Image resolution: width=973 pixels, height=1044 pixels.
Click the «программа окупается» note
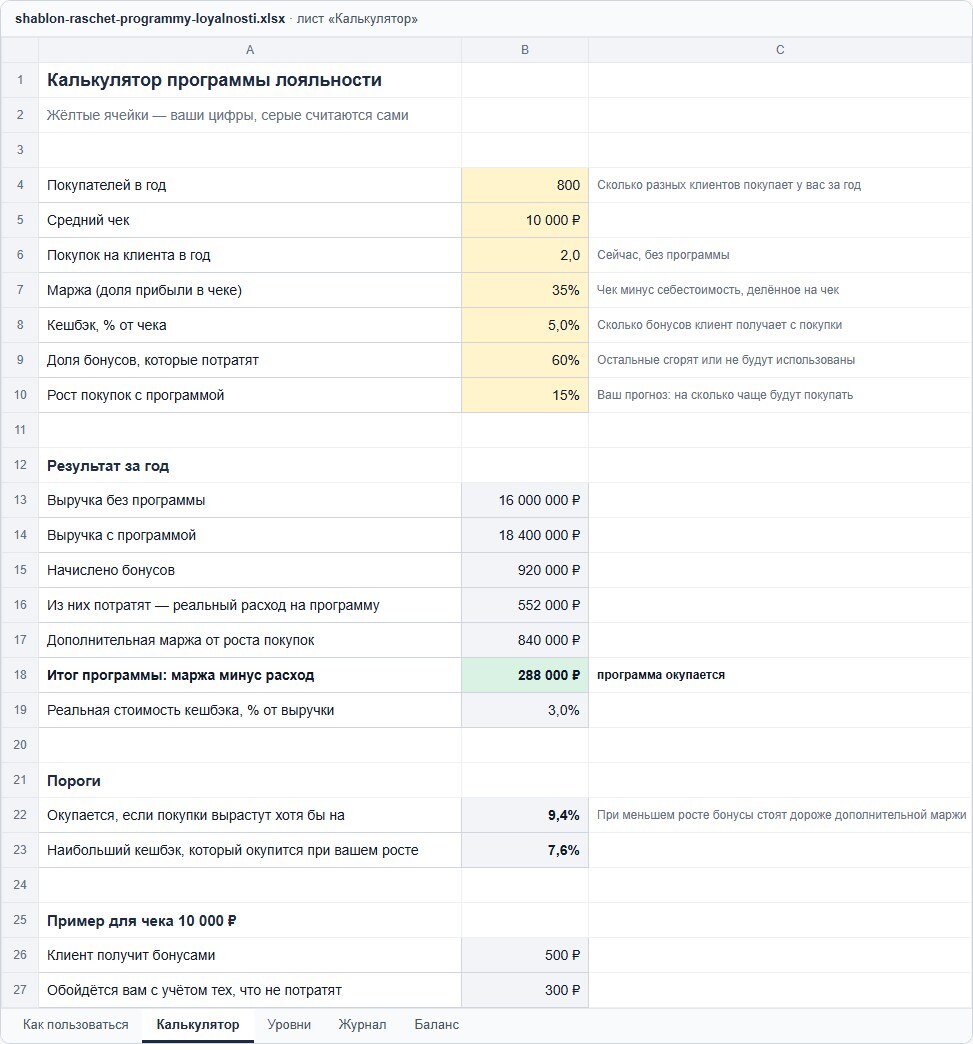tap(661, 675)
